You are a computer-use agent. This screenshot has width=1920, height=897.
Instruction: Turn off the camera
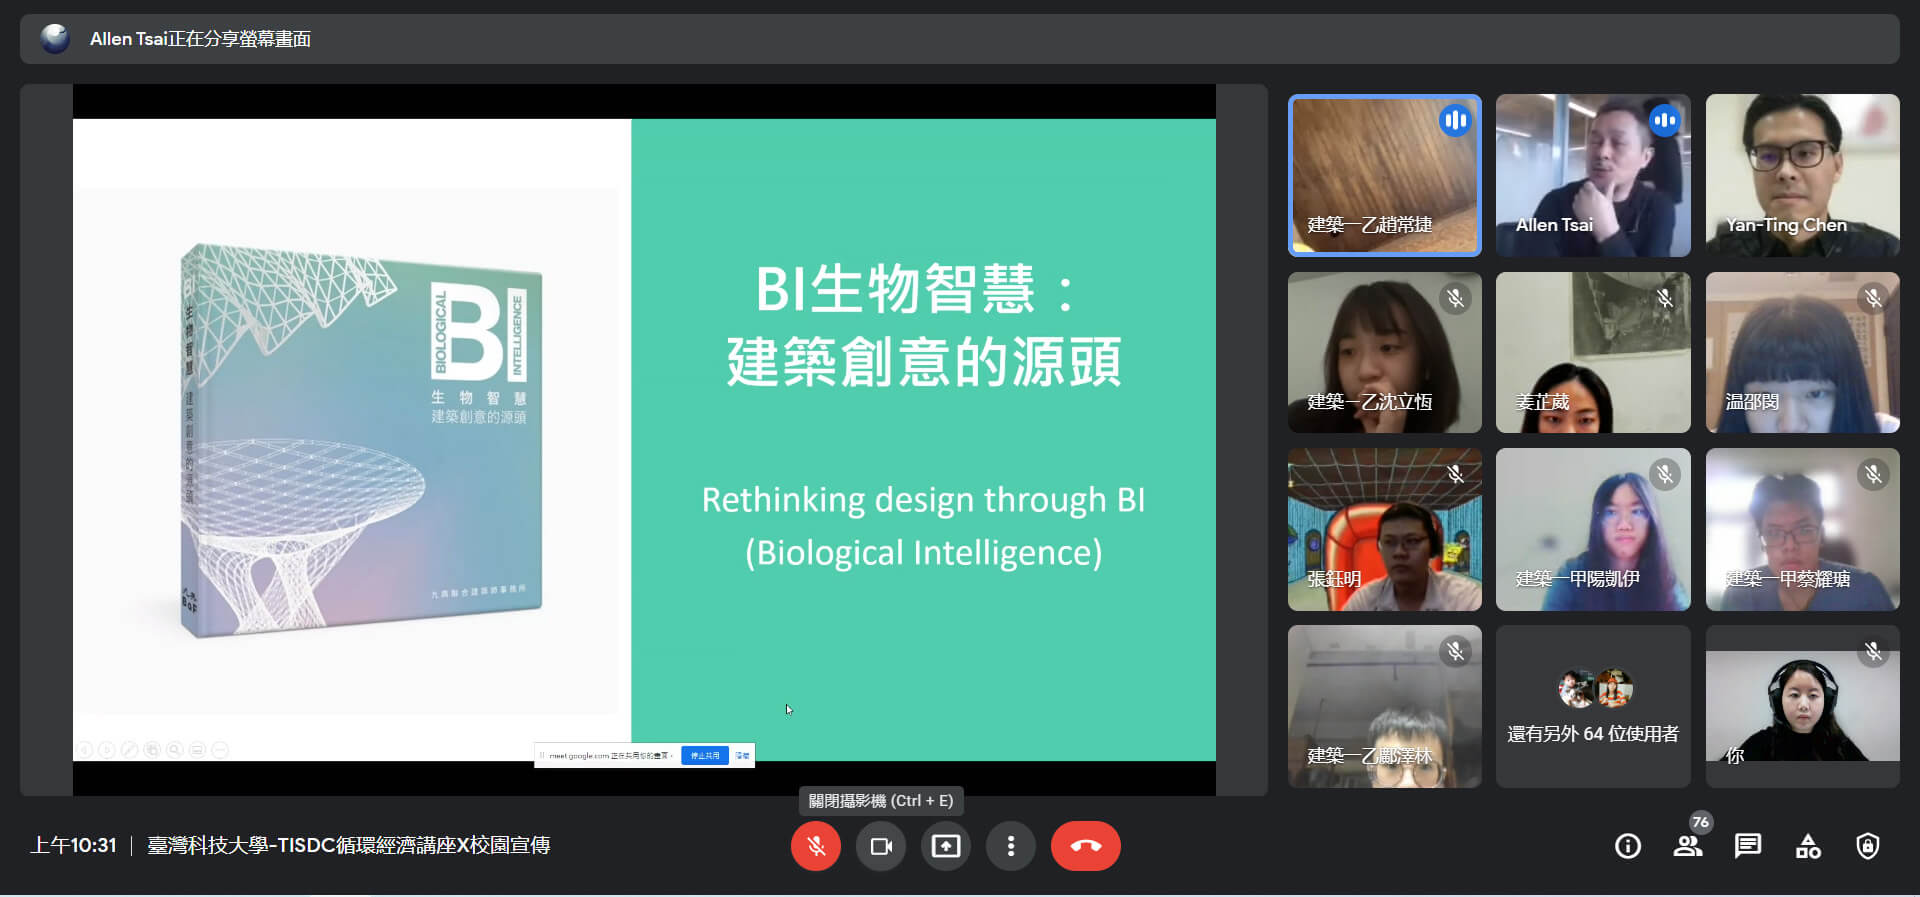[881, 846]
